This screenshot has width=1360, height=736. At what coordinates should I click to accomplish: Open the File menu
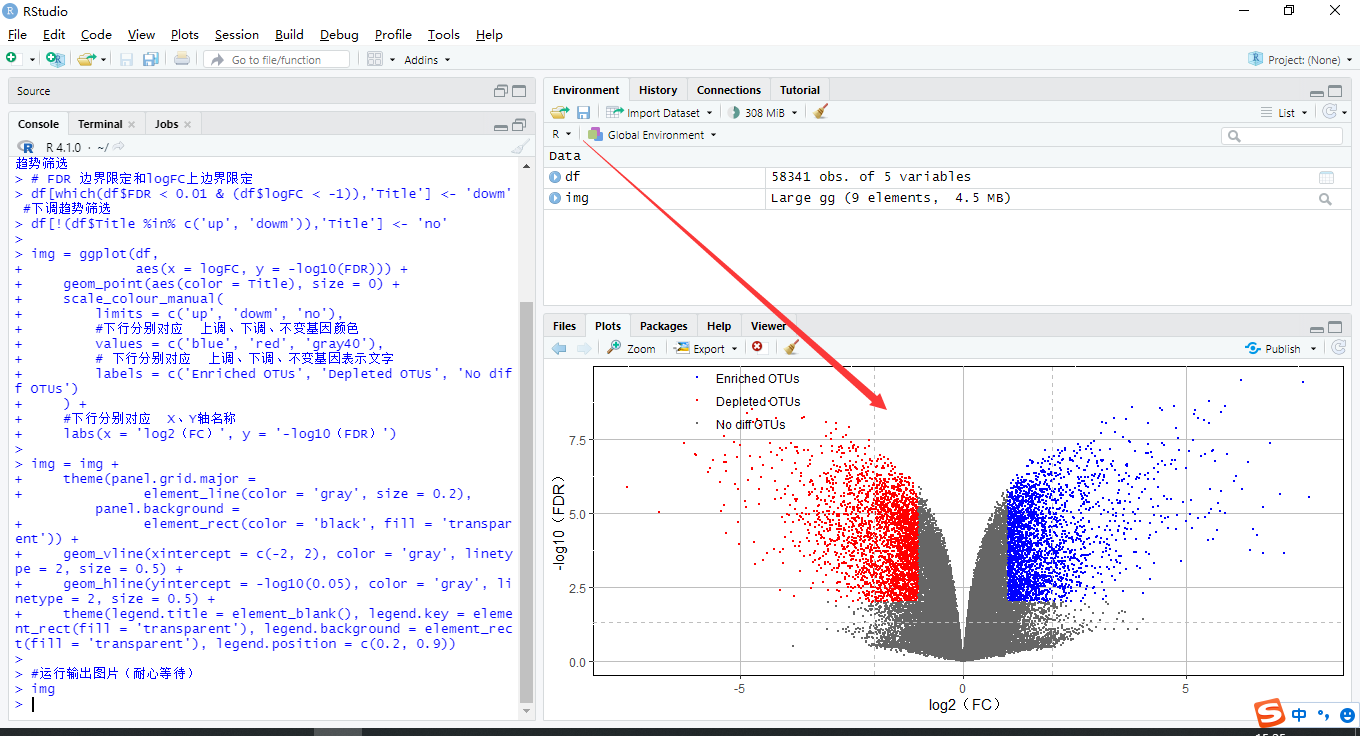point(17,35)
